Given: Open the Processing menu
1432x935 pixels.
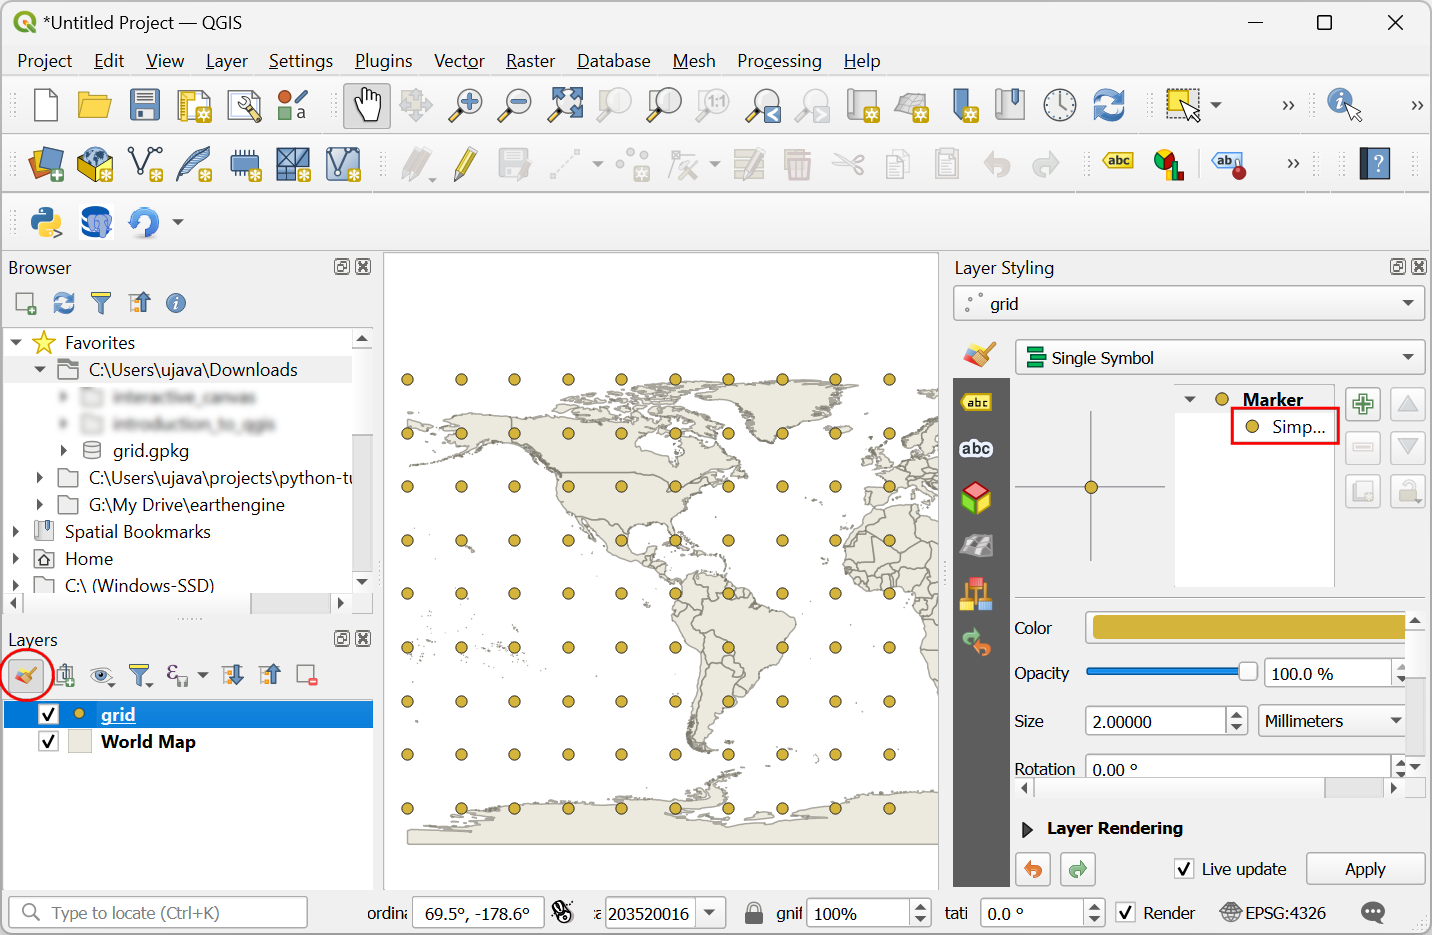Looking at the screenshot, I should [779, 61].
